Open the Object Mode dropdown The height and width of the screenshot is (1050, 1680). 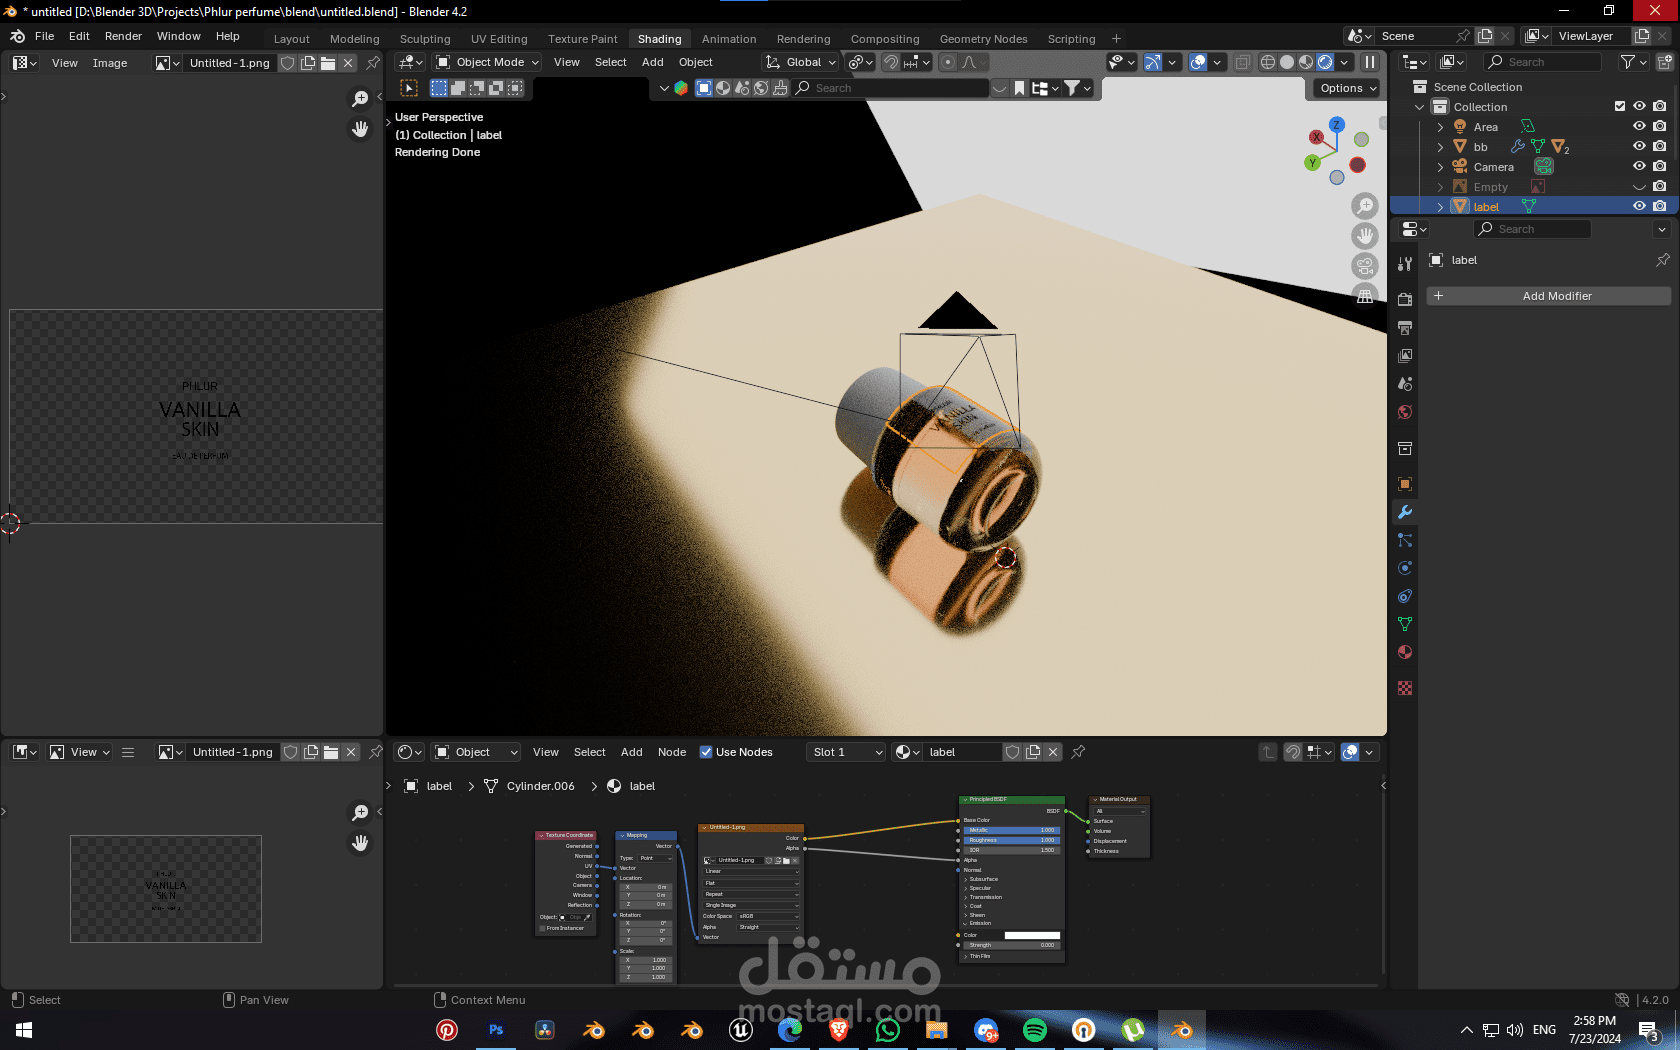click(488, 62)
